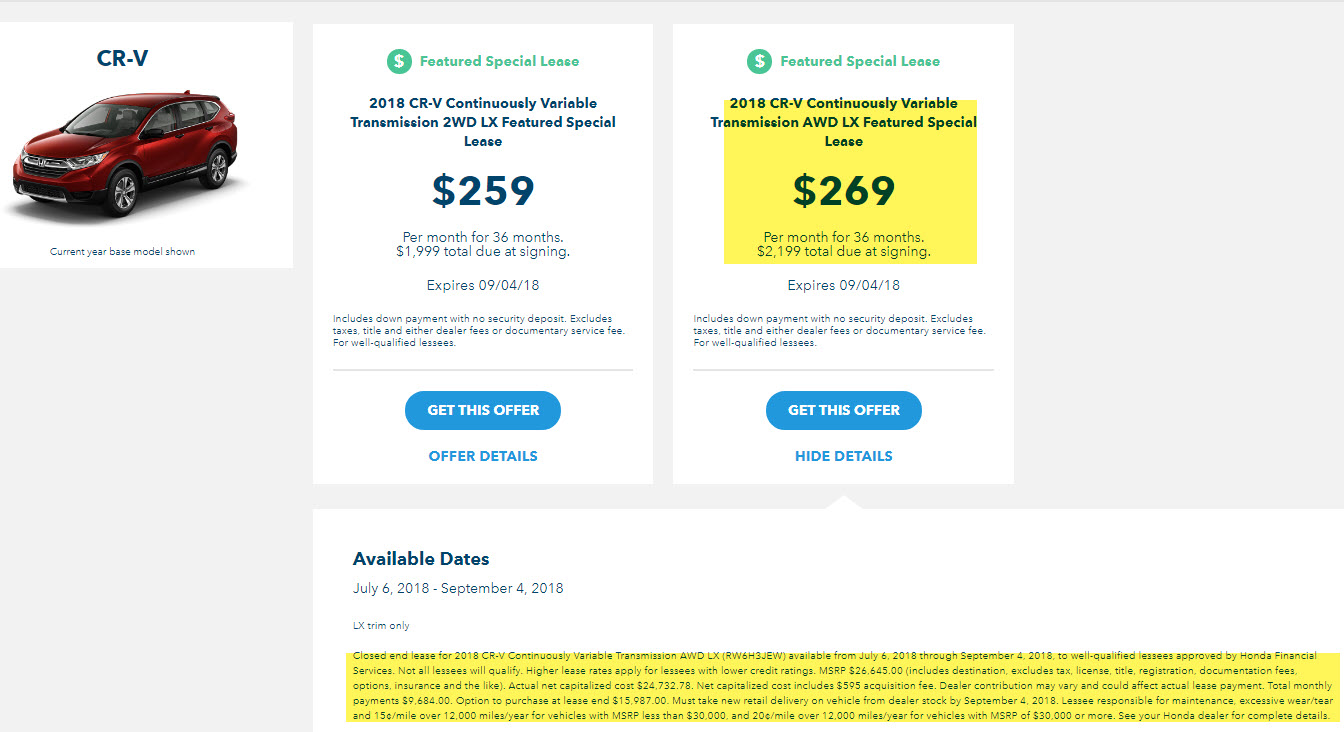Viewport: 1344px width, 732px height.
Task: Click the dollar icon on 2WD lease card
Action: pos(399,61)
